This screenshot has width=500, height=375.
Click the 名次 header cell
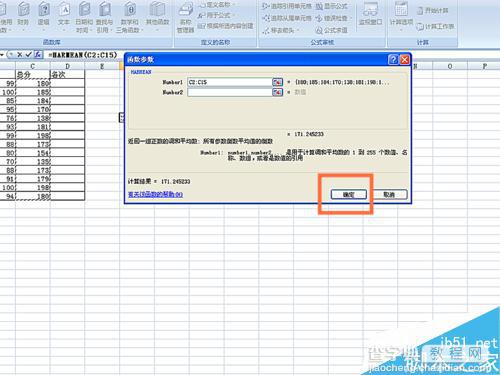coord(67,75)
